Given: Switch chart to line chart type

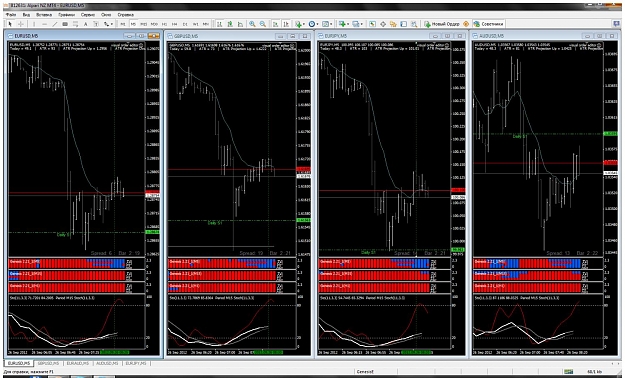Looking at the screenshot, I should 240,24.
